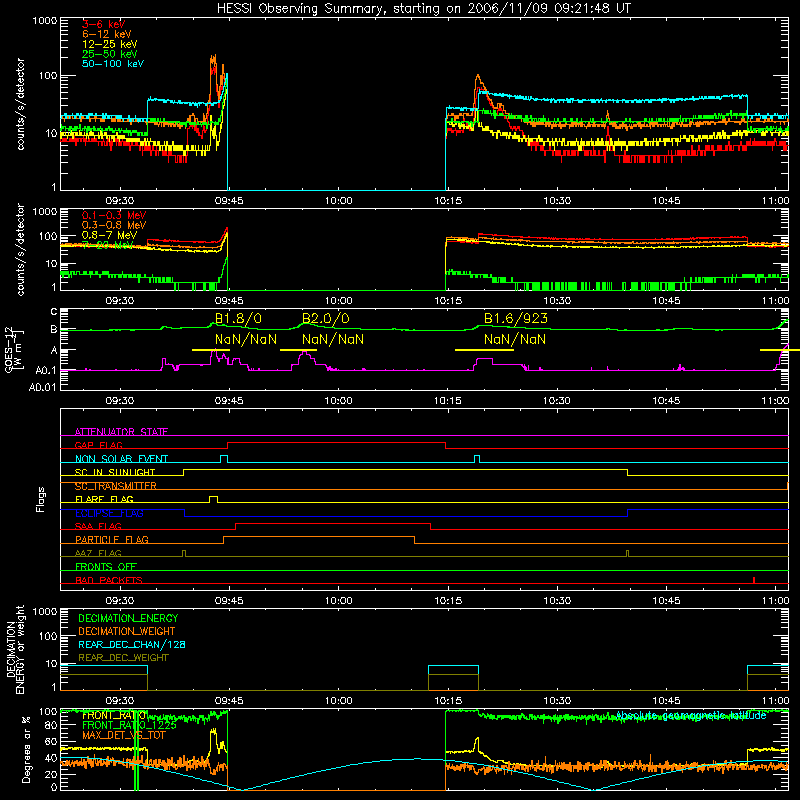Image resolution: width=800 pixels, height=800 pixels.
Task: Click the FLARE_FLAG raised pulse near 09:43
Action: 214,498
